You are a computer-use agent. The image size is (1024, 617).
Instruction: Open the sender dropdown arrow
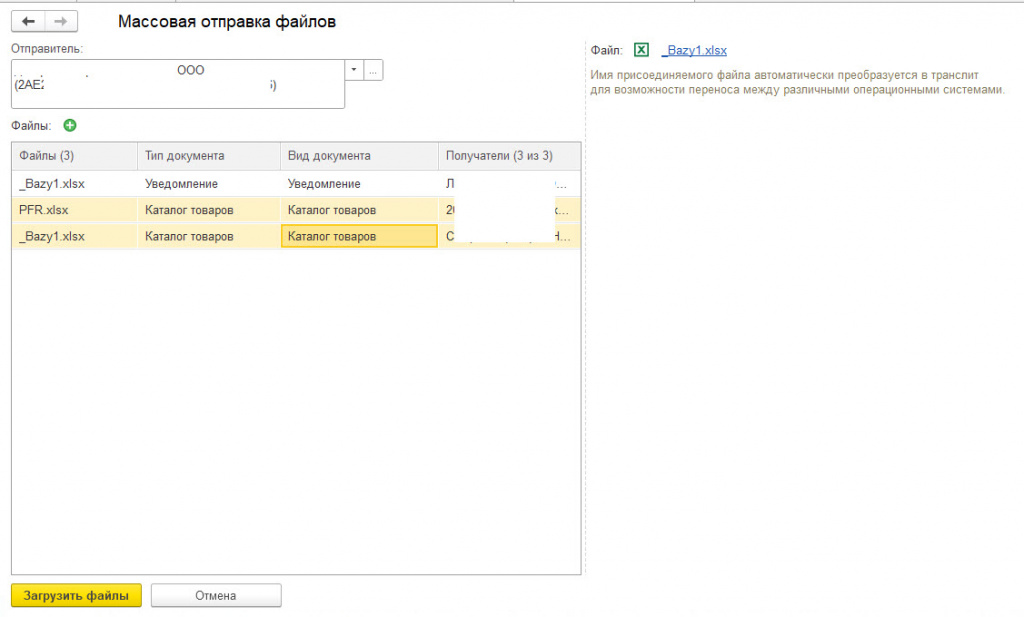(x=354, y=70)
